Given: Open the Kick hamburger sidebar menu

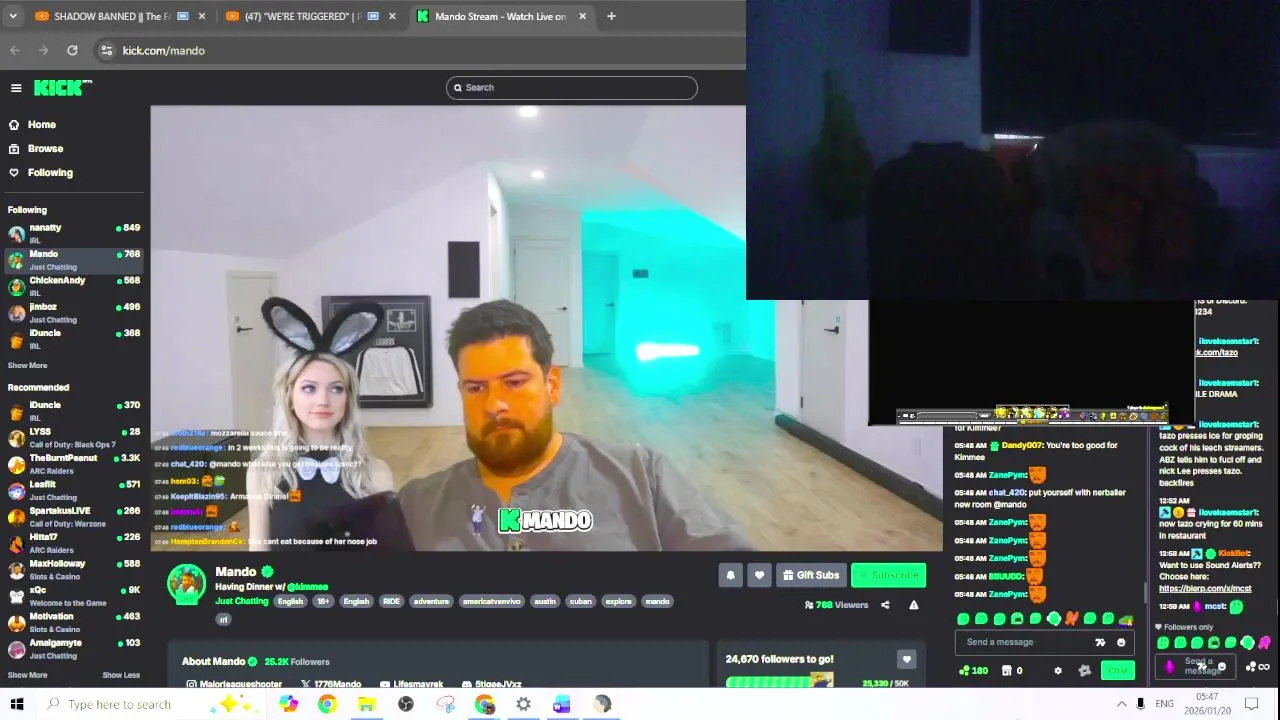Looking at the screenshot, I should coord(16,88).
